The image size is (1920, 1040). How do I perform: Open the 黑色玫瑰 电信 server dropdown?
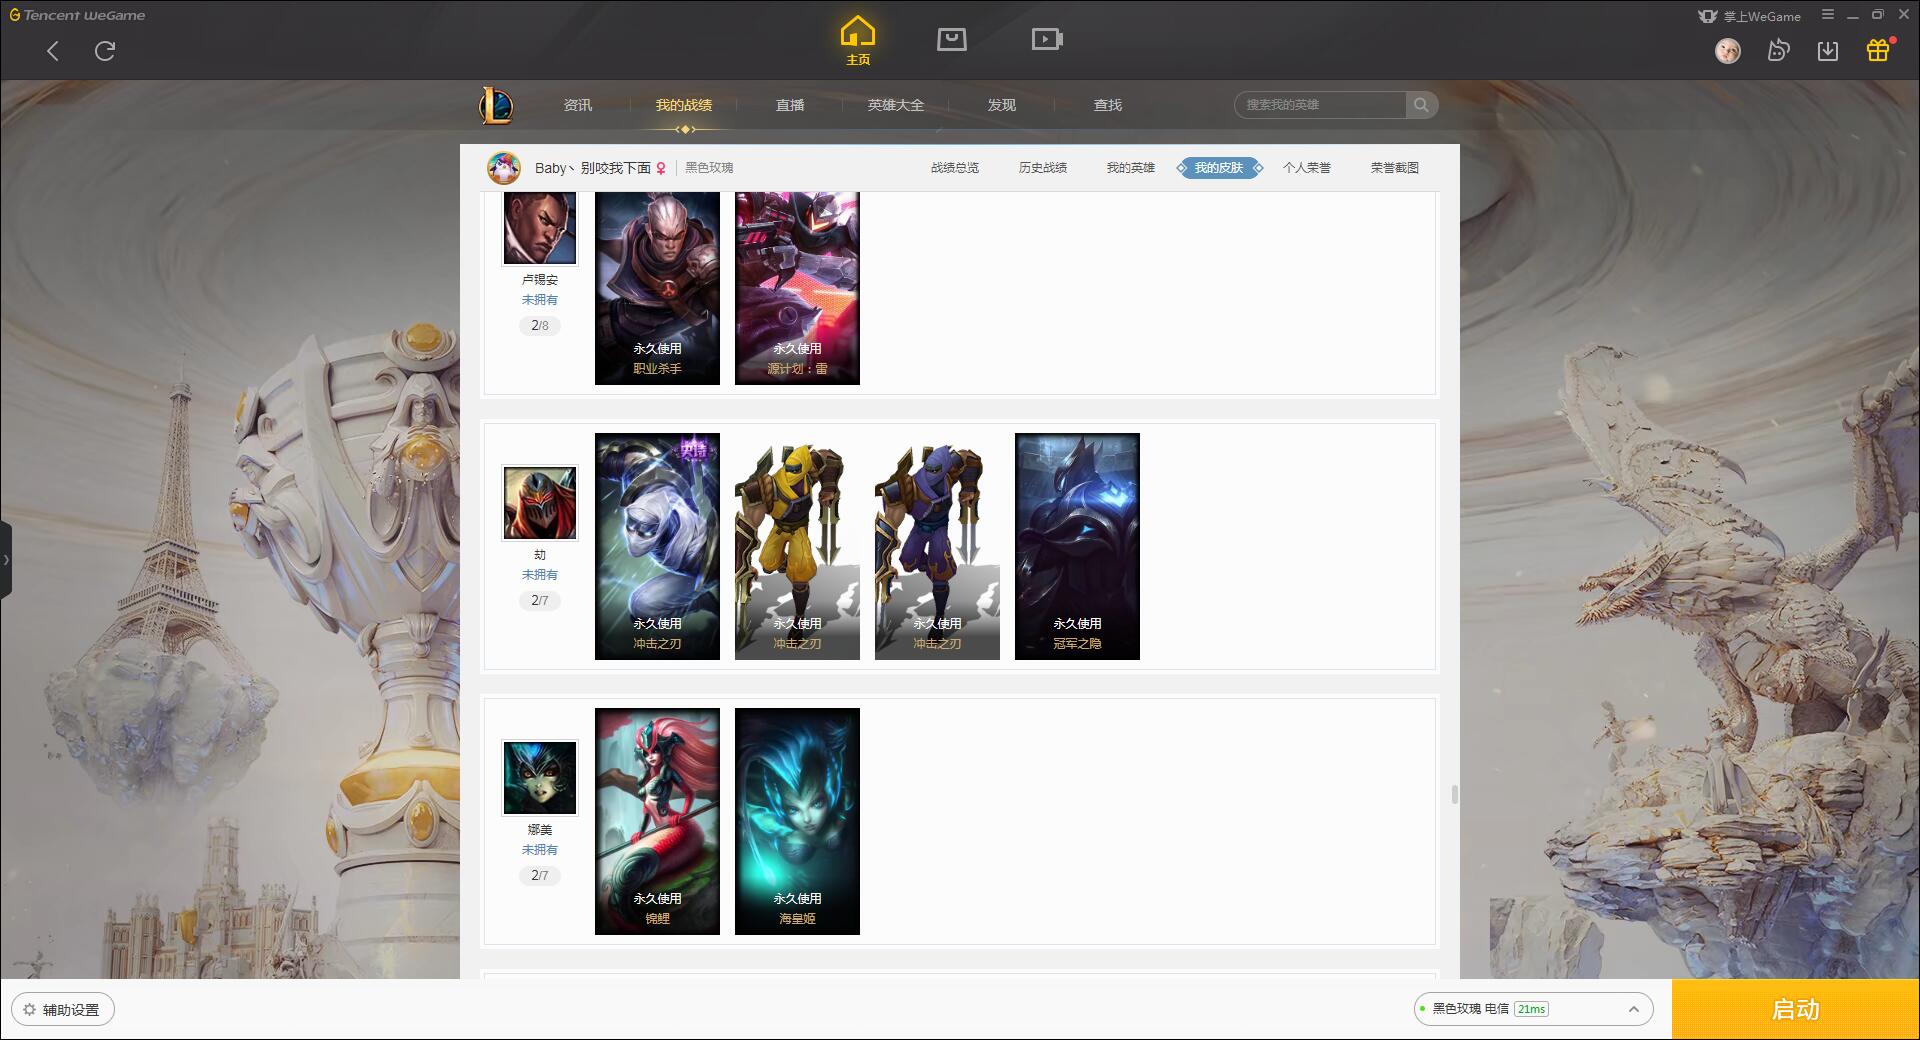1533,1009
